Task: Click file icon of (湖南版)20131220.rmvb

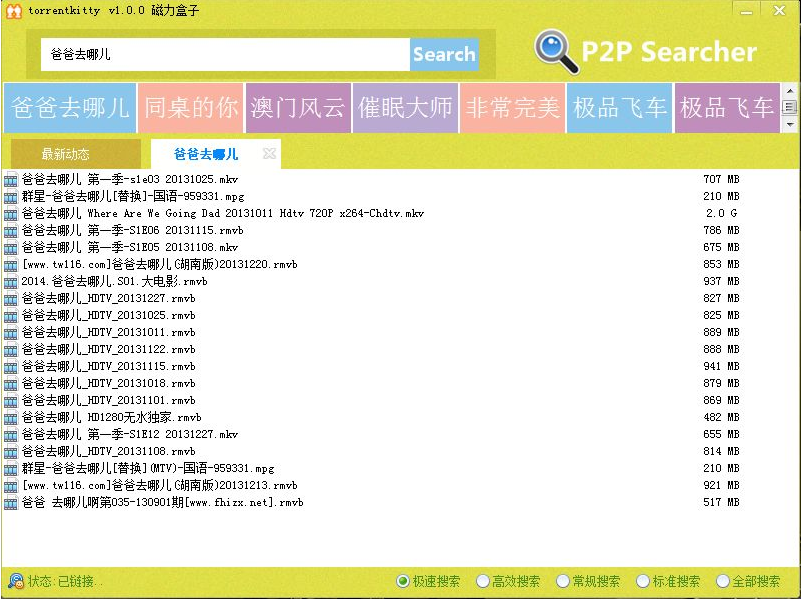Action: [11, 265]
